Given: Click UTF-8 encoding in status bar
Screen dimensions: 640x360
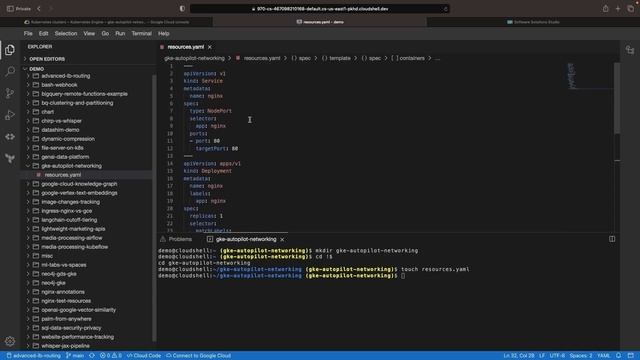Looking at the screenshot, I should tap(557, 356).
